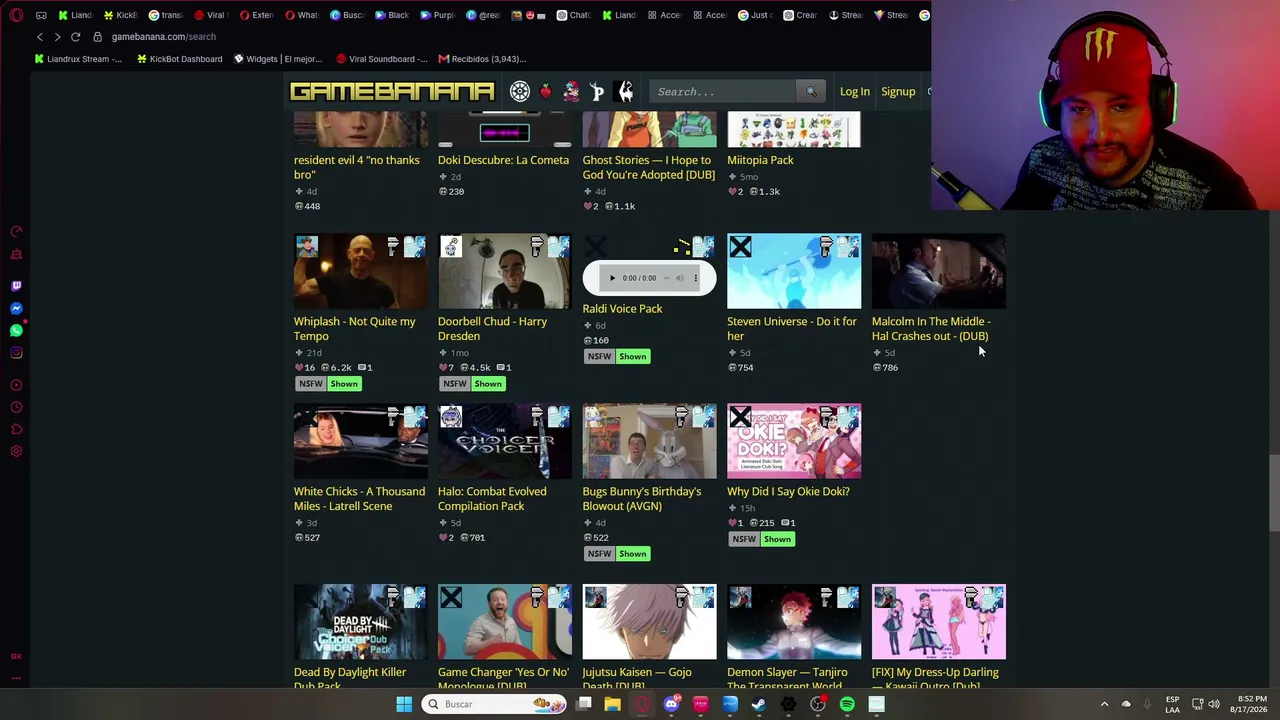Open White Chicks - A Thousand Miles link
Viewport: 1280px width, 720px height.
click(x=359, y=499)
